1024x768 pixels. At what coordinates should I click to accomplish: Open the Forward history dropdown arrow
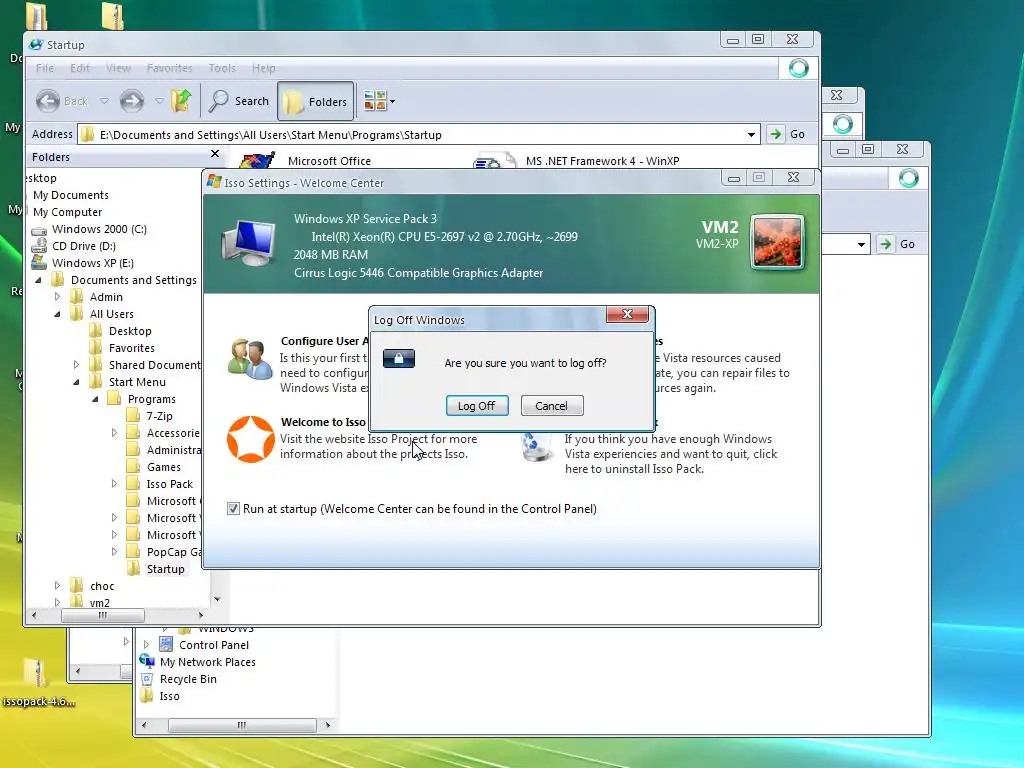click(x=159, y=101)
